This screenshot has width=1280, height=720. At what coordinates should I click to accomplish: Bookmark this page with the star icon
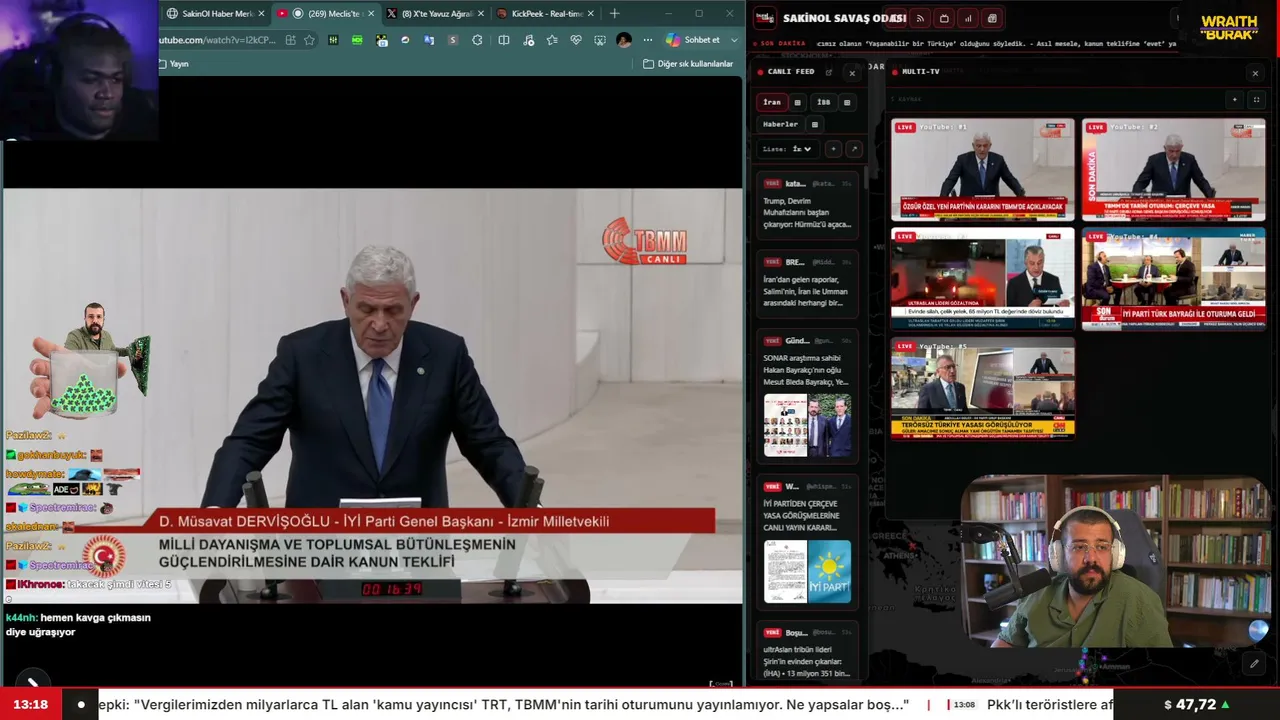(310, 40)
